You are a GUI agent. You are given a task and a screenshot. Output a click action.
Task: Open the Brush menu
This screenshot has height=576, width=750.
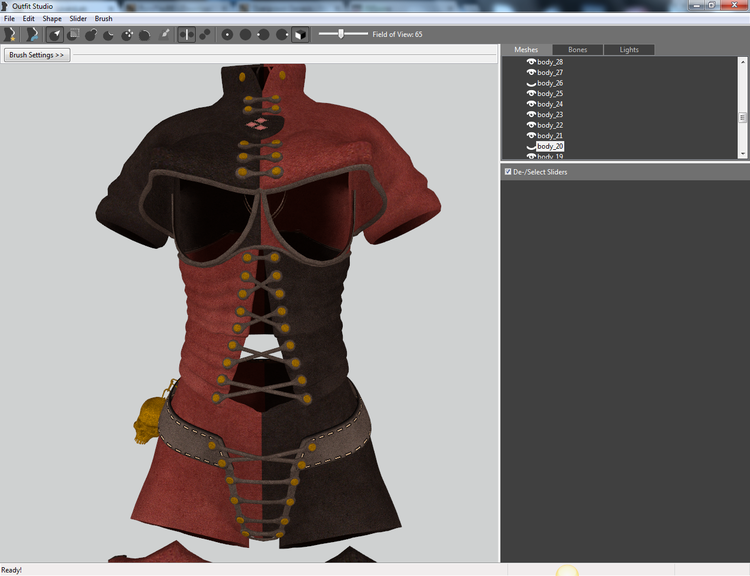click(103, 19)
